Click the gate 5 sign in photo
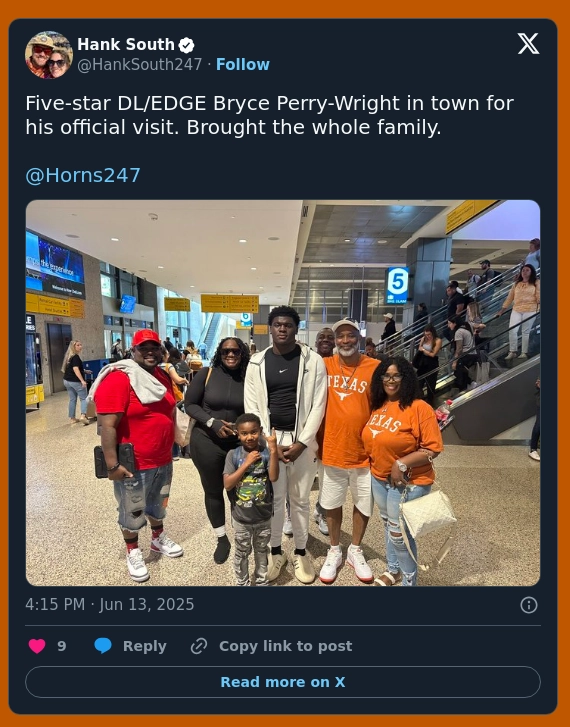The image size is (570, 727). [x=397, y=285]
